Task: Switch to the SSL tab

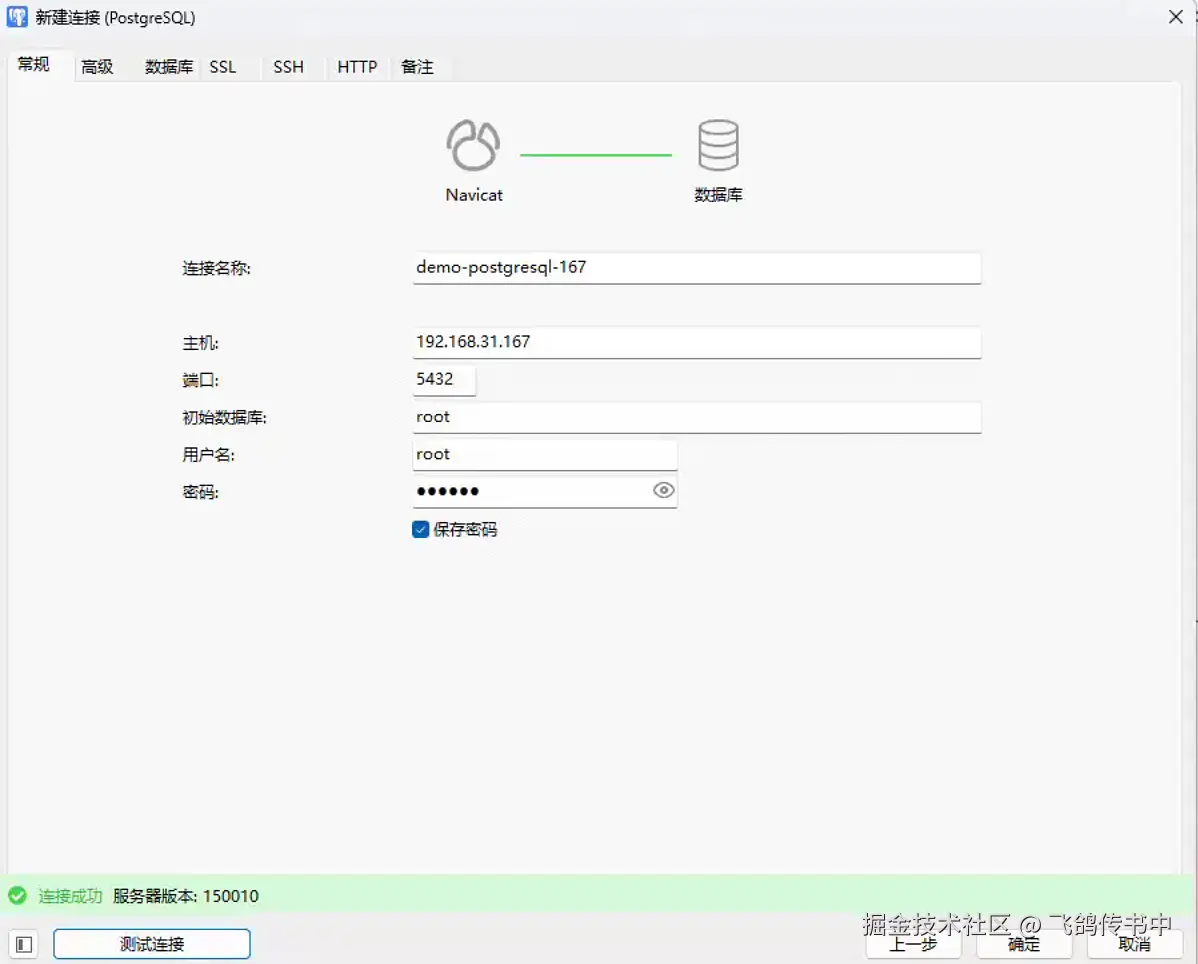Action: (x=223, y=67)
